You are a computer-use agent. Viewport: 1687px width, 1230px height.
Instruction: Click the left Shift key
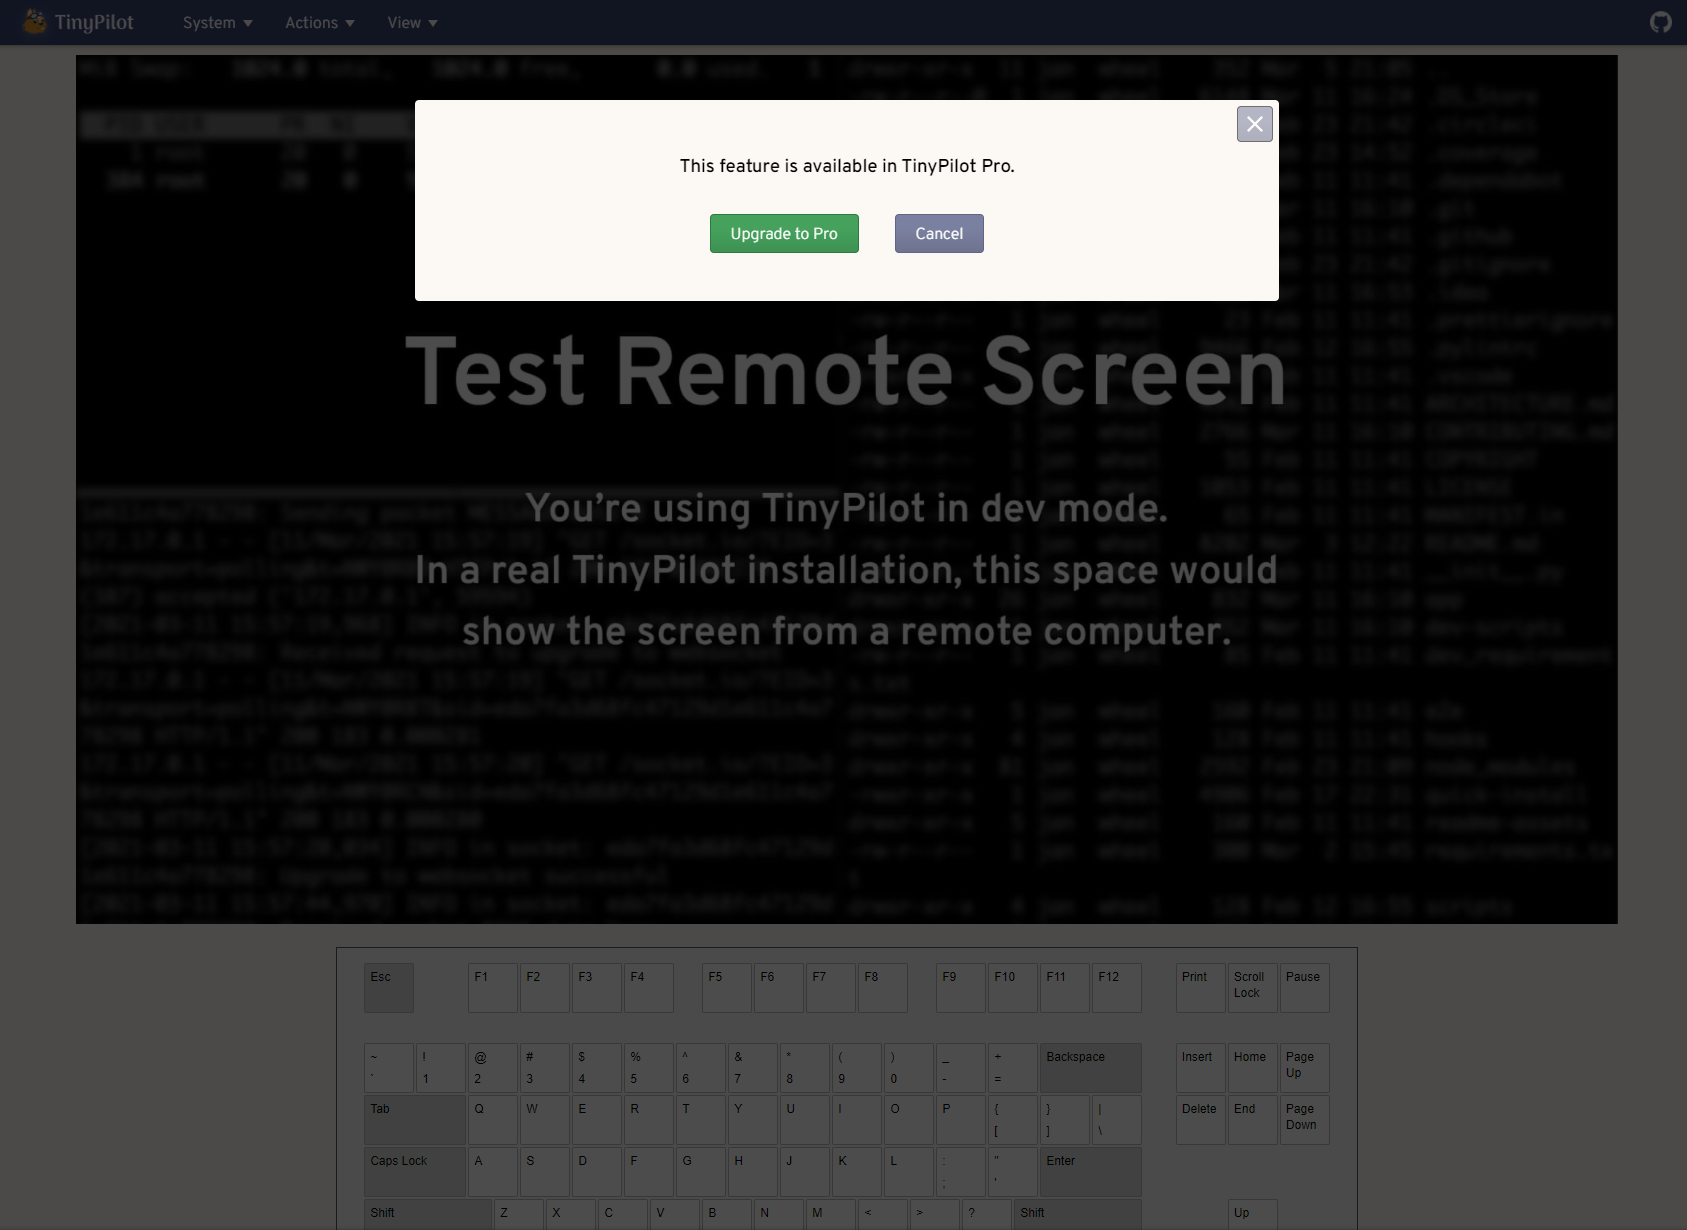pyautogui.click(x=428, y=1214)
